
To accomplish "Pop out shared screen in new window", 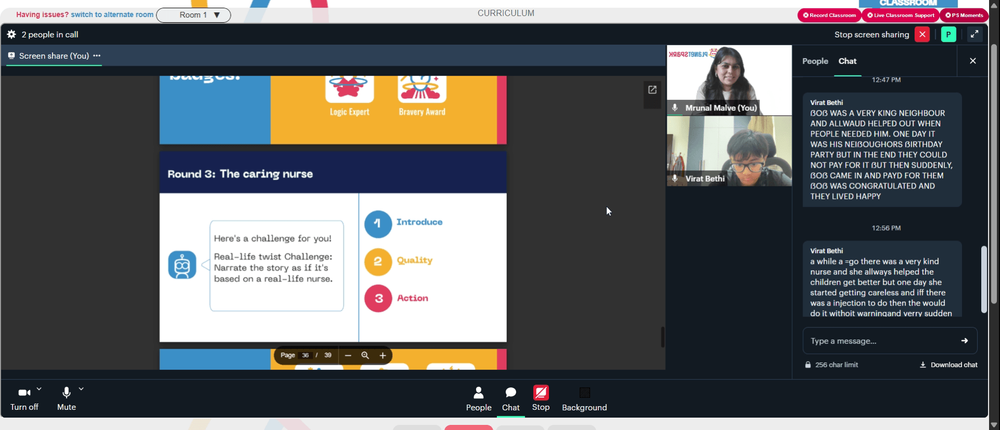I will (652, 90).
